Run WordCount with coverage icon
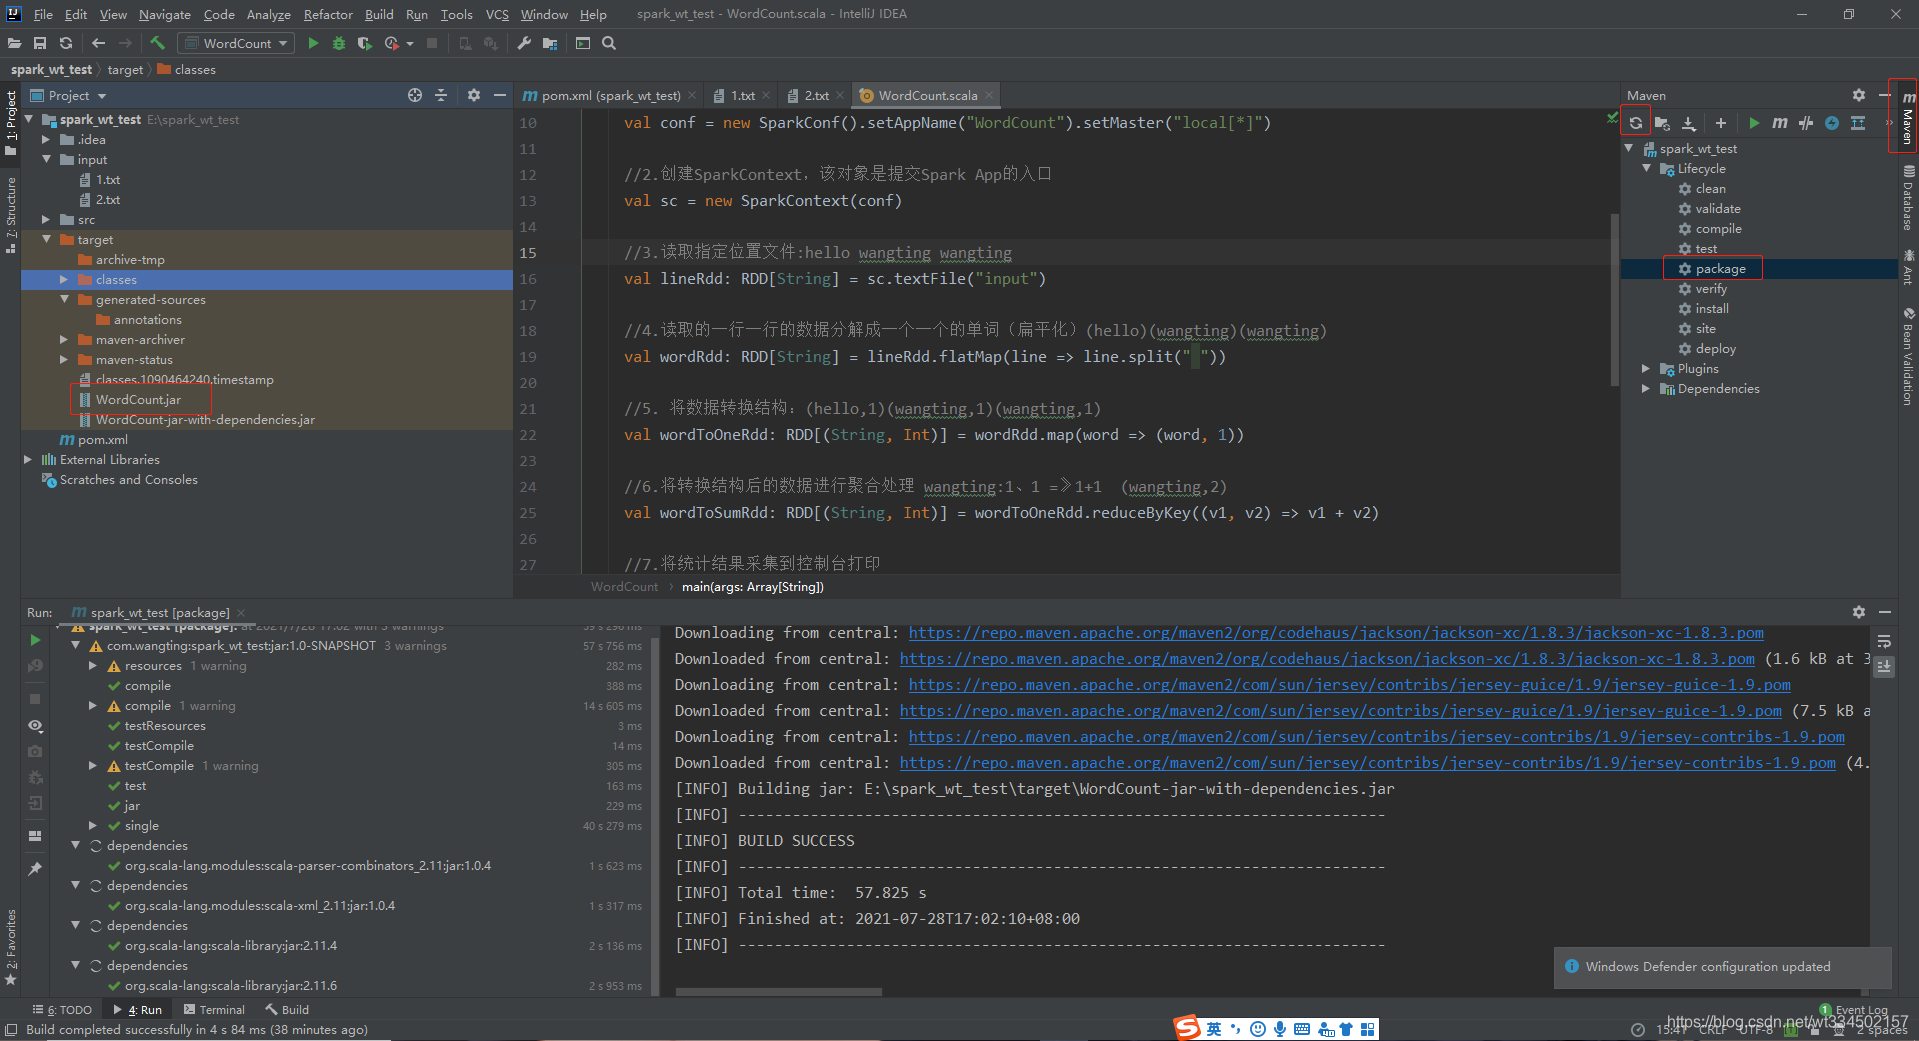1919x1041 pixels. point(364,43)
